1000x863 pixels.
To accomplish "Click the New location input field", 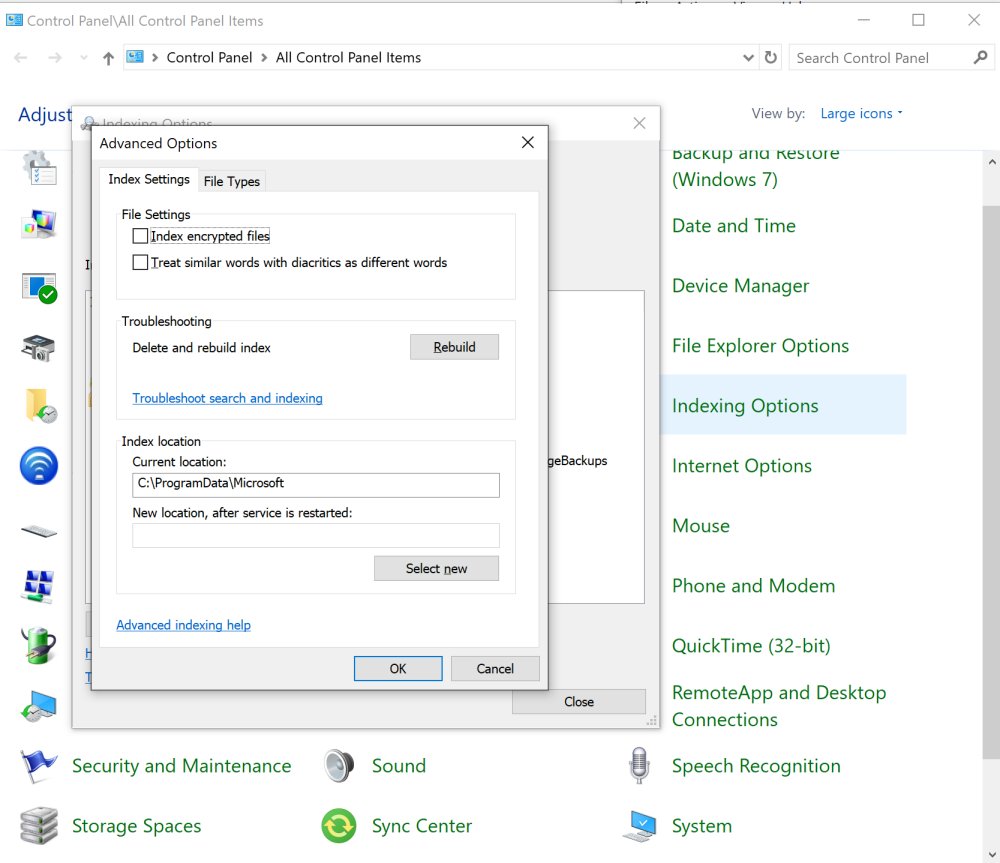I will 316,535.
